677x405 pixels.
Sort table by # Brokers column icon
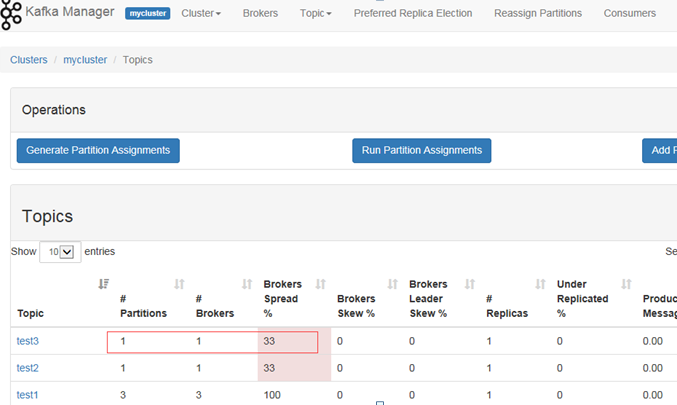[247, 284]
